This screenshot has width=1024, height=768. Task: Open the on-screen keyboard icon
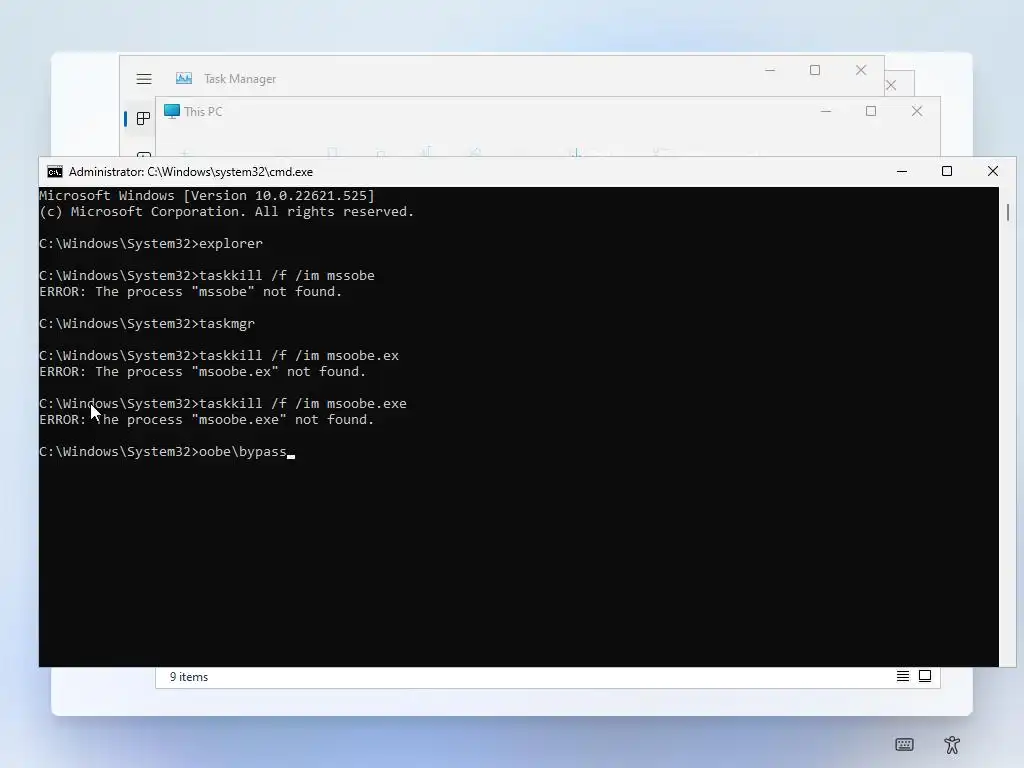[x=904, y=744]
